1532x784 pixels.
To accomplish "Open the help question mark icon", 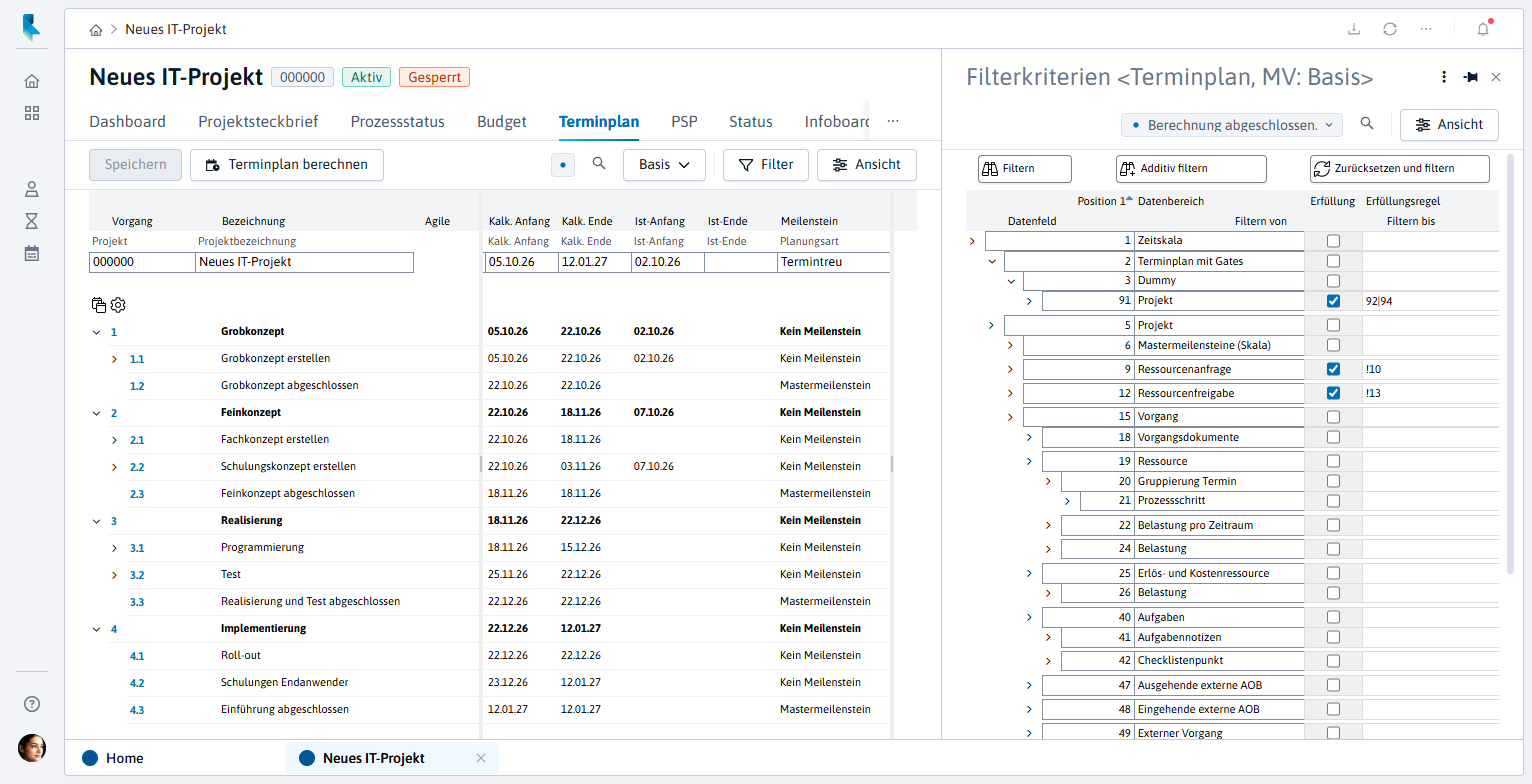I will pos(32,704).
